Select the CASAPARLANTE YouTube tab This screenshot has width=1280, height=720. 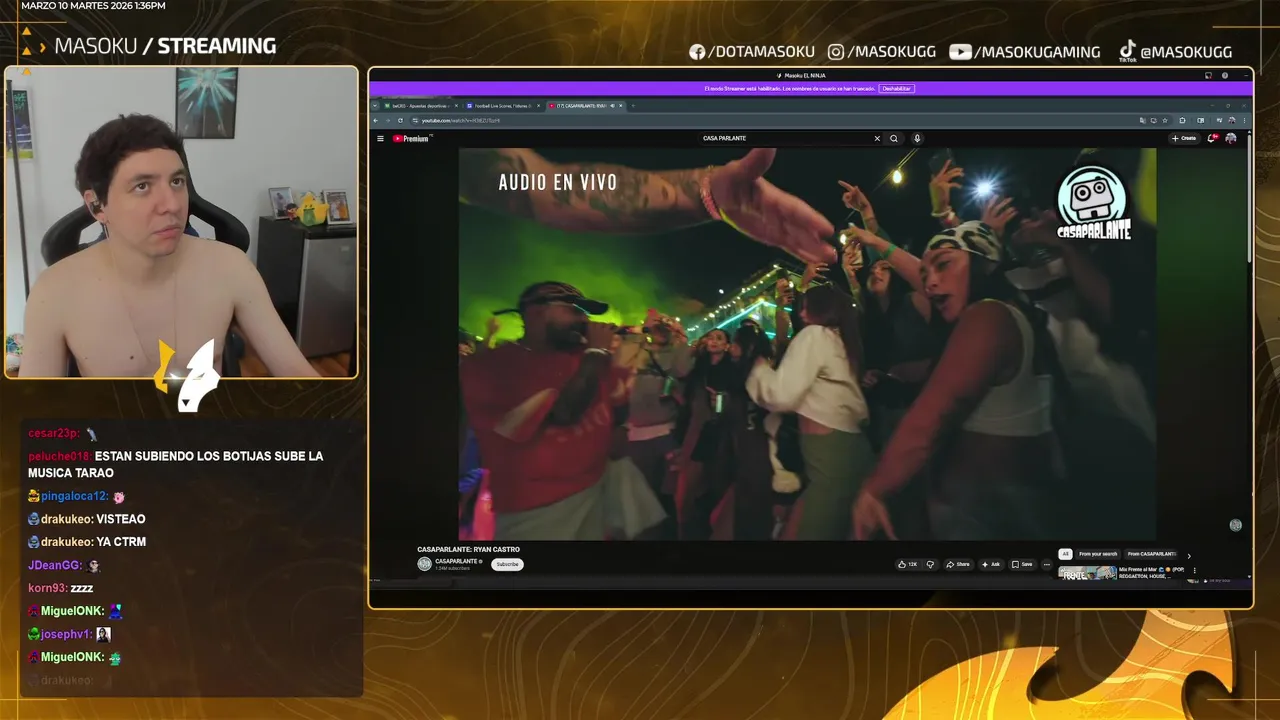[586, 105]
